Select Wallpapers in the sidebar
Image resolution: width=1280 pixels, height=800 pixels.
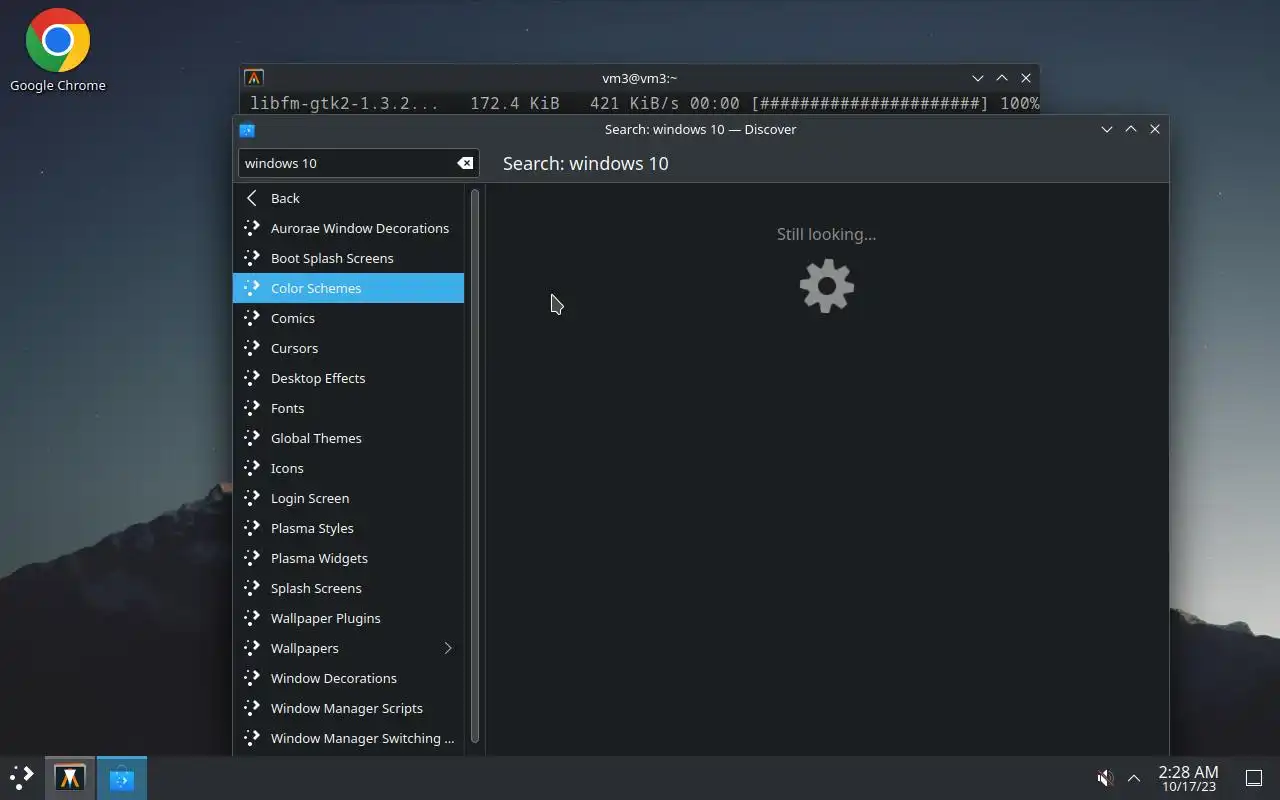coord(348,648)
